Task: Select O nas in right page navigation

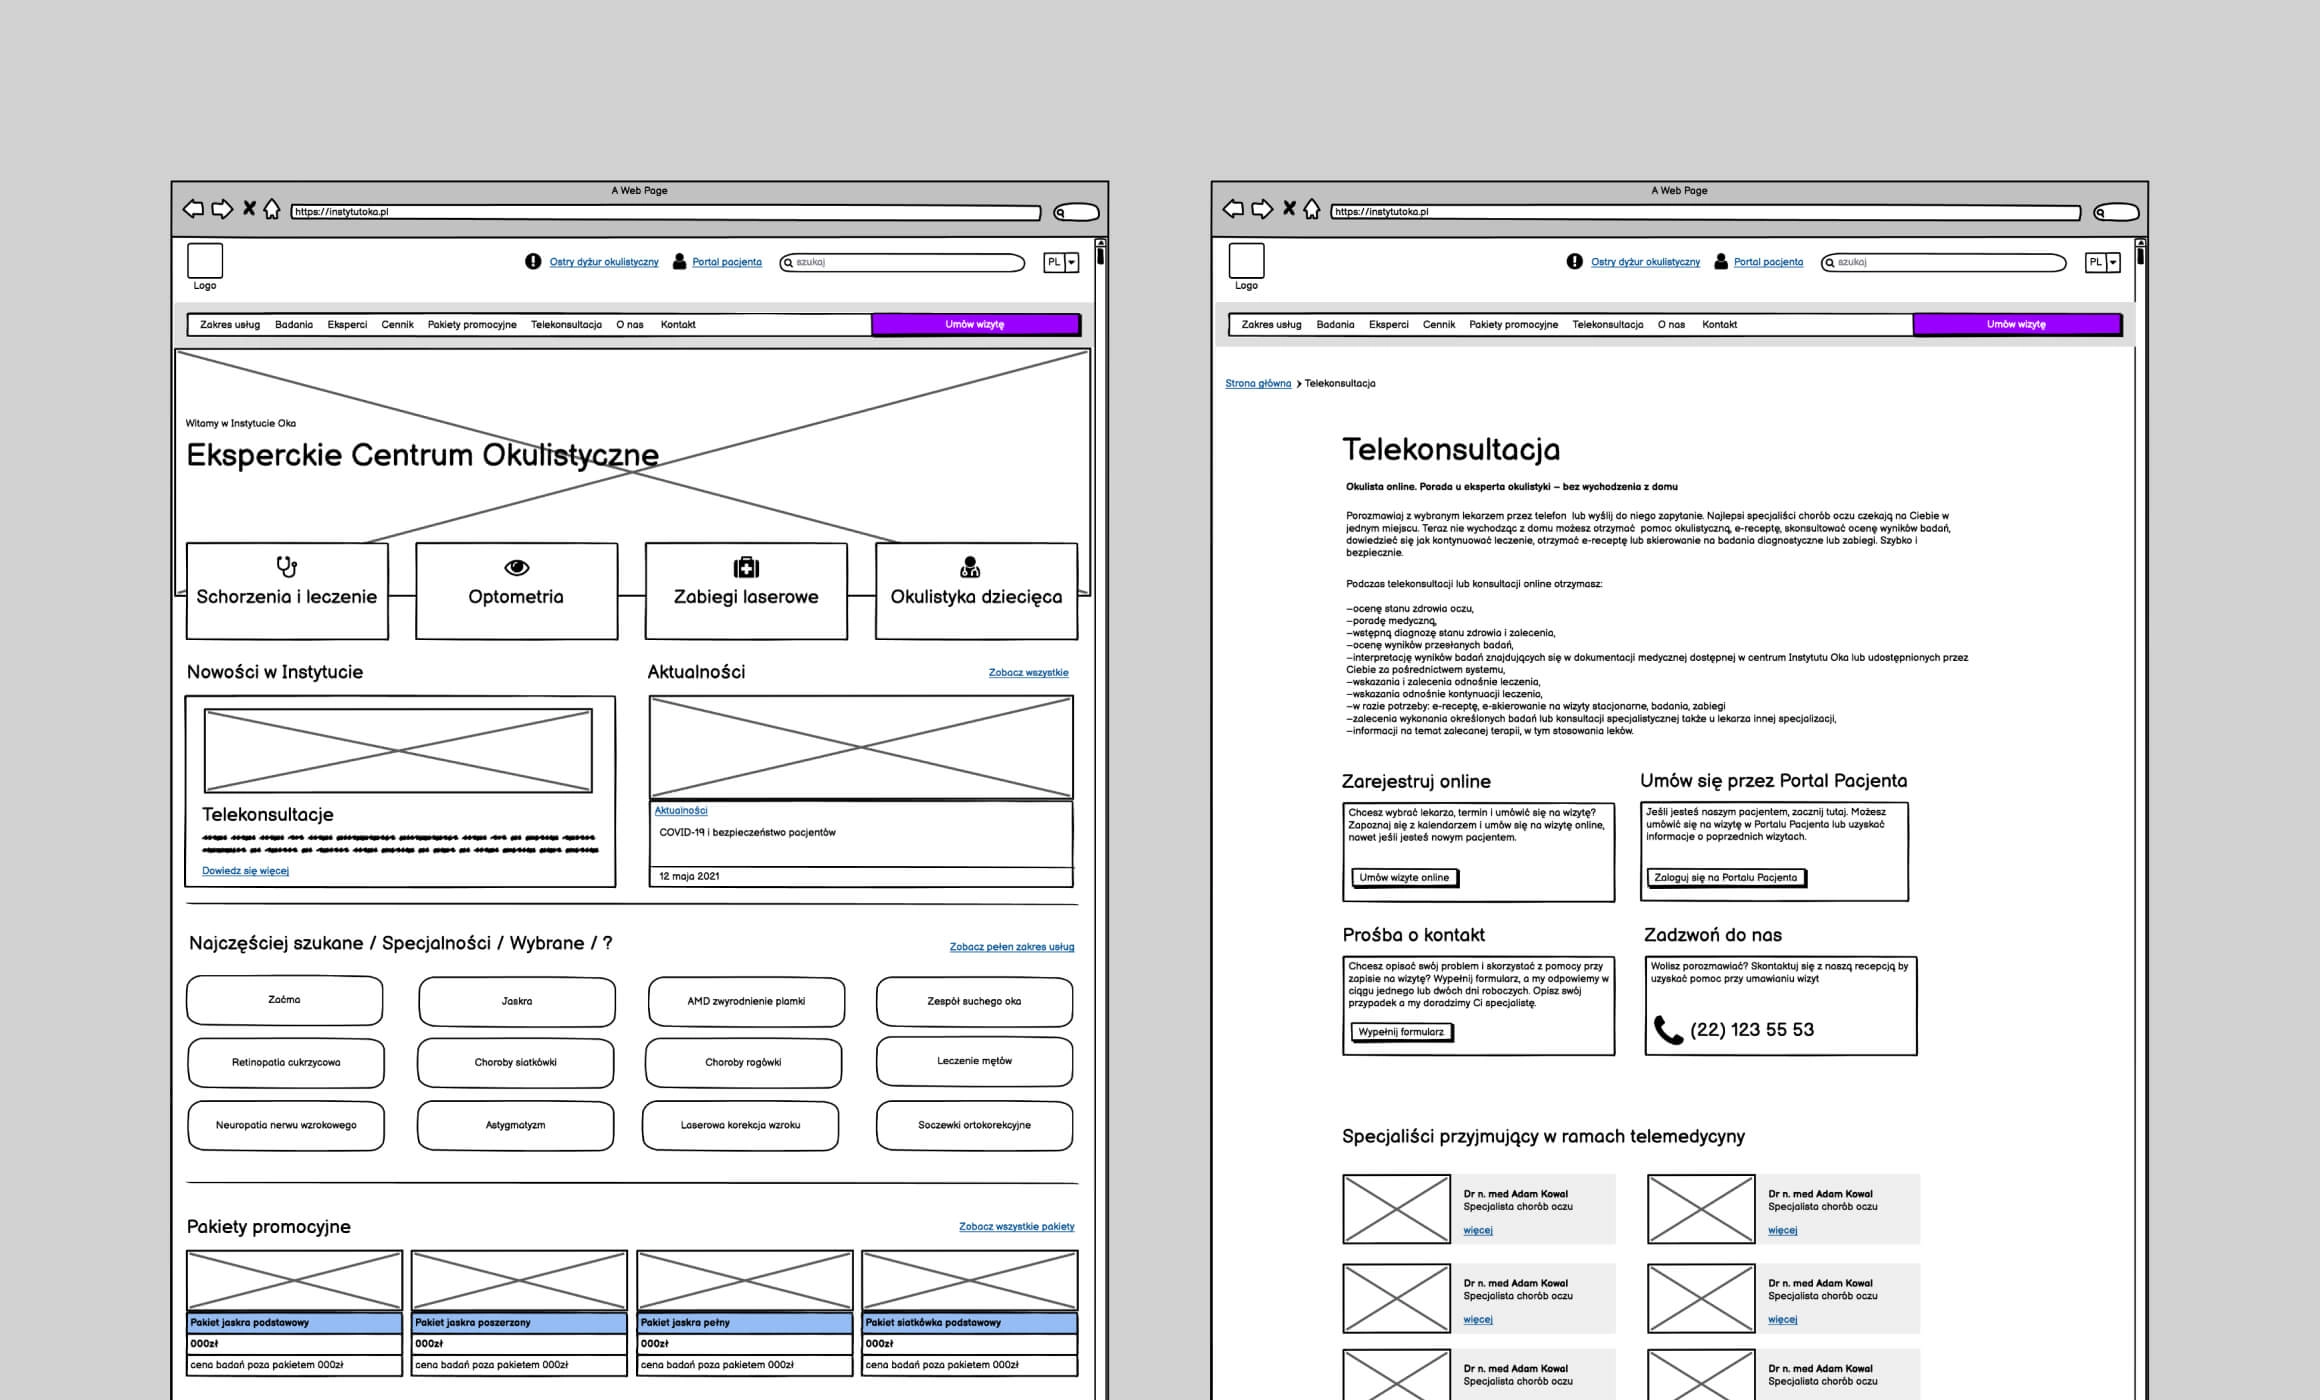Action: coord(1671,324)
